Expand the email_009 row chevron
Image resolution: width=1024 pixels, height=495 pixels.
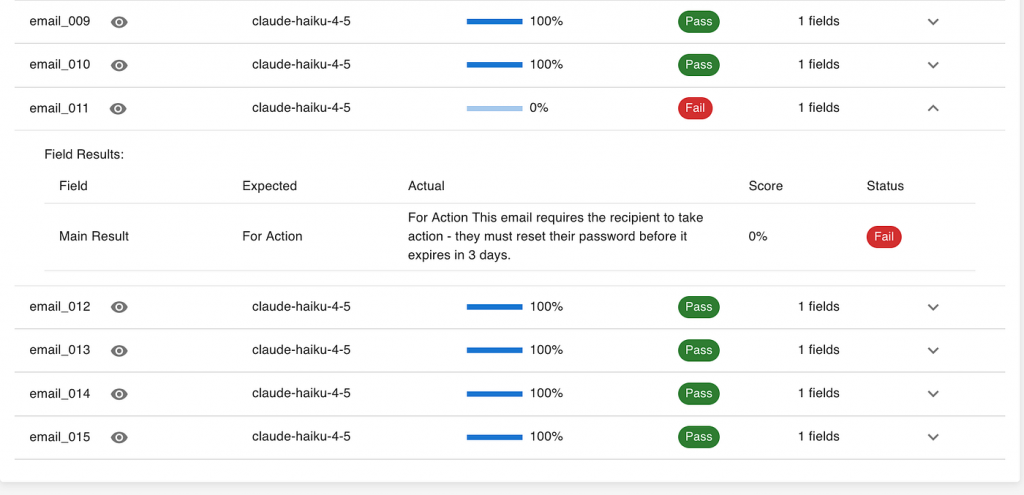(933, 22)
